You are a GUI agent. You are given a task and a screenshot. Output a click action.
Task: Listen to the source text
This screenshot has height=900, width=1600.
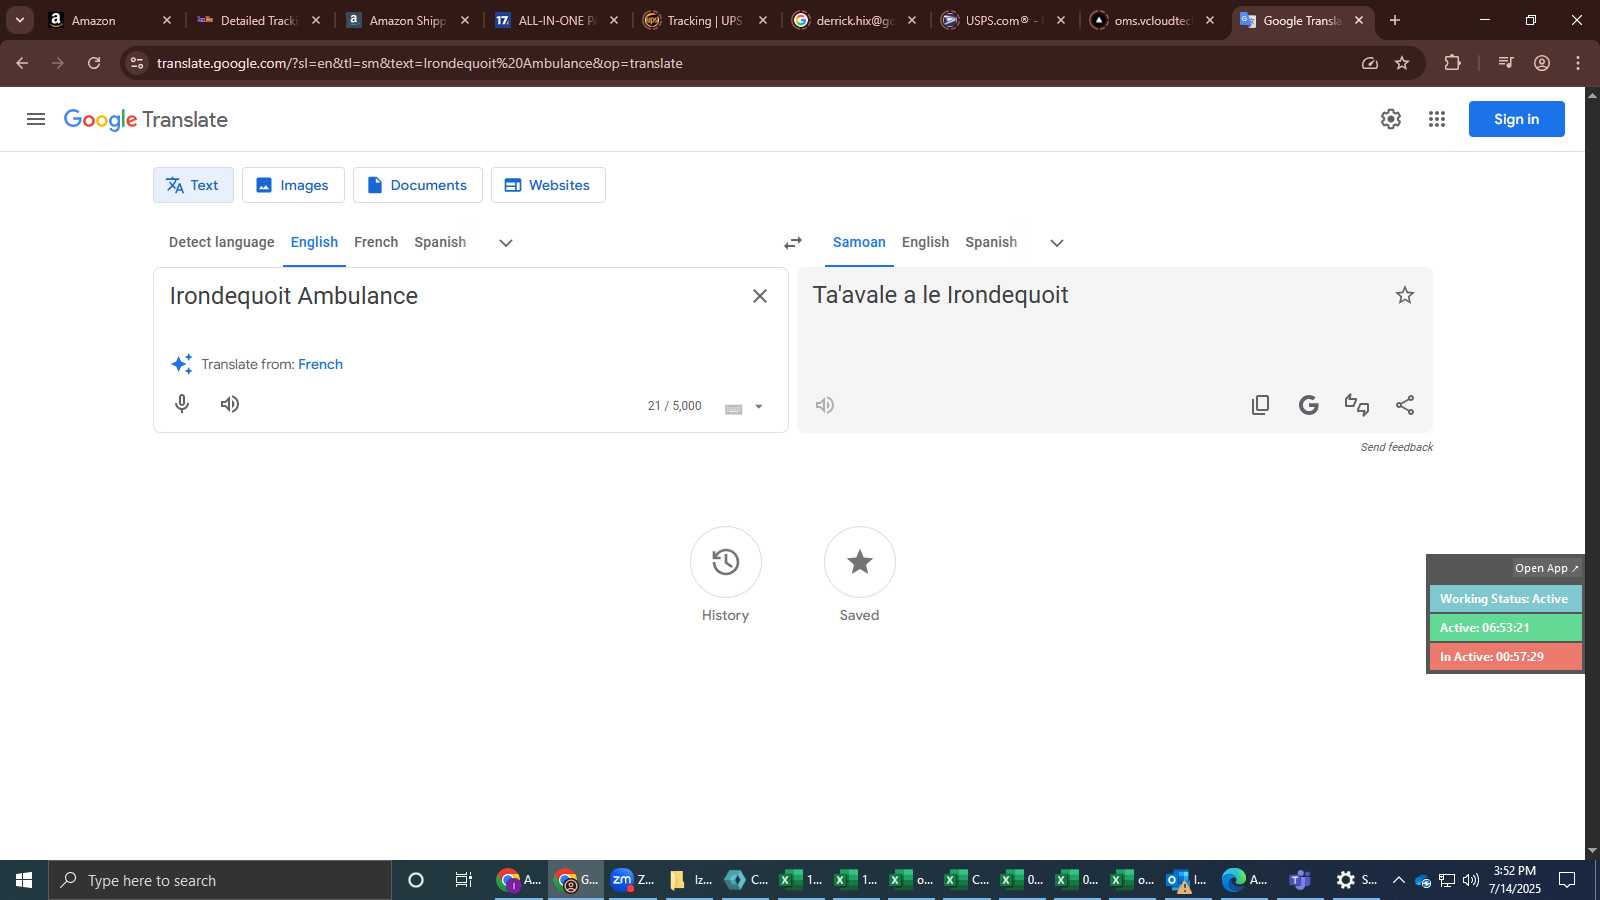tap(230, 404)
